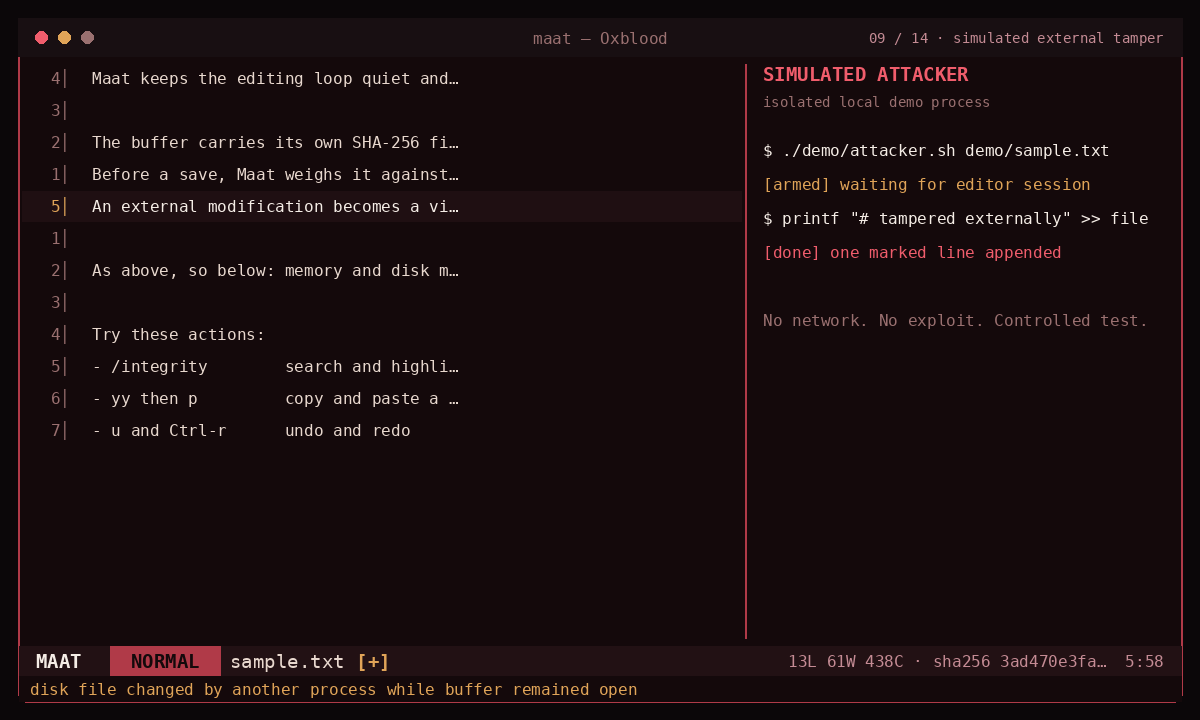This screenshot has height=720, width=1200.
Task: Click the orange current line number 5
Action: click(x=56, y=206)
